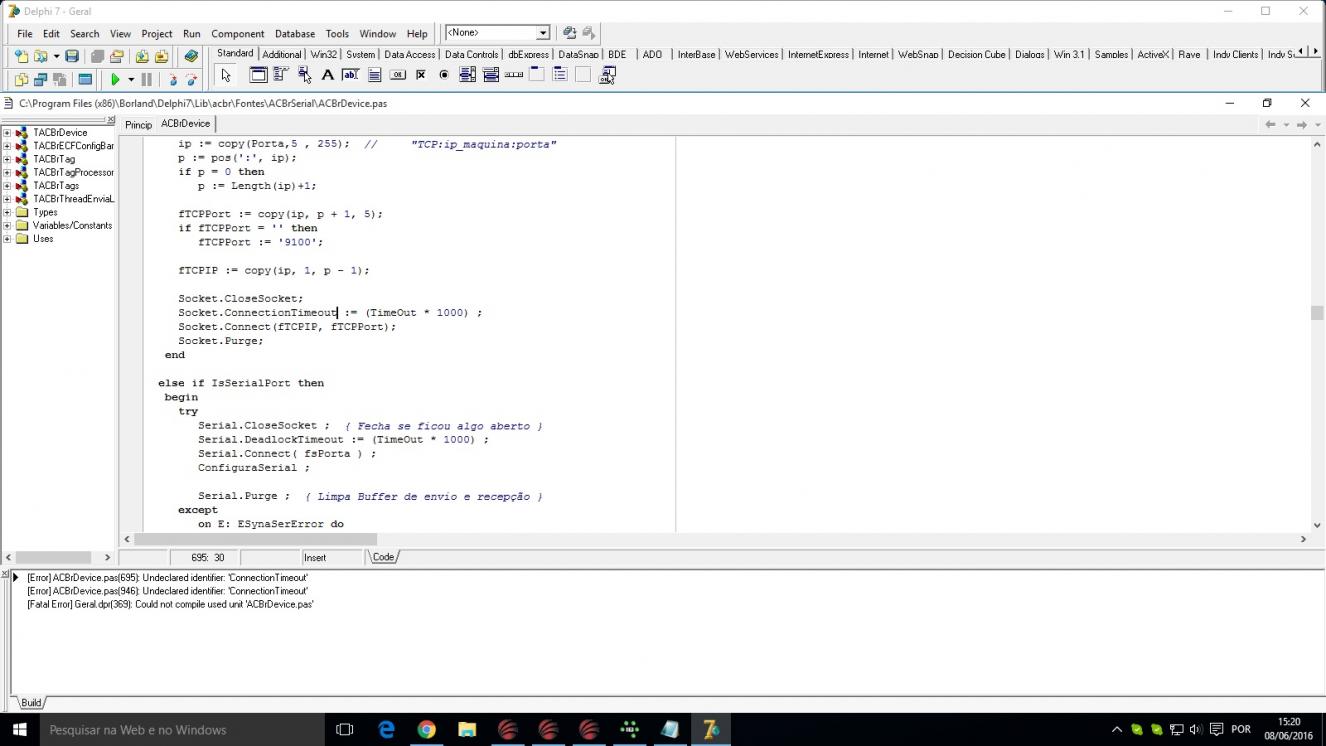Screen dimensions: 1326x746
Task: Click the editor horizontal scrollbar thumb
Action: click(255, 539)
